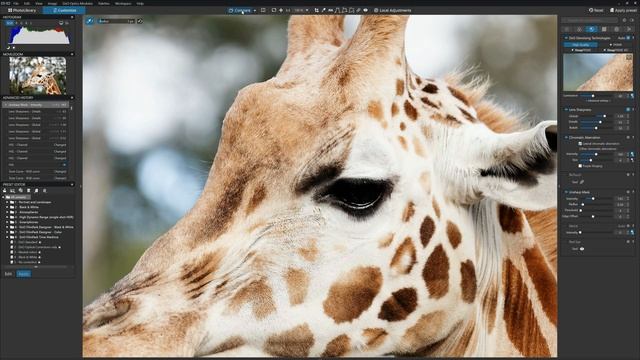The width and height of the screenshot is (640, 360).
Task: Open the Workspaces menu
Action: coord(123,3)
